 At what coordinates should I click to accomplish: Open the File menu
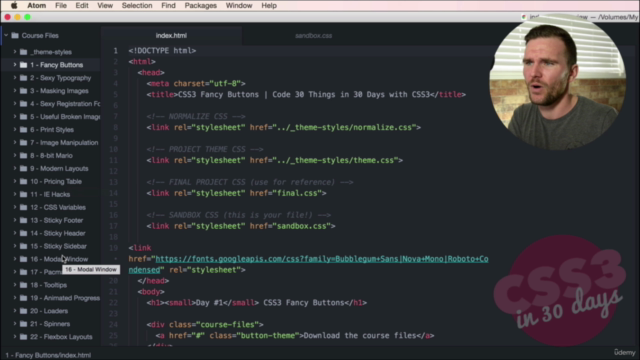[x=61, y=6]
